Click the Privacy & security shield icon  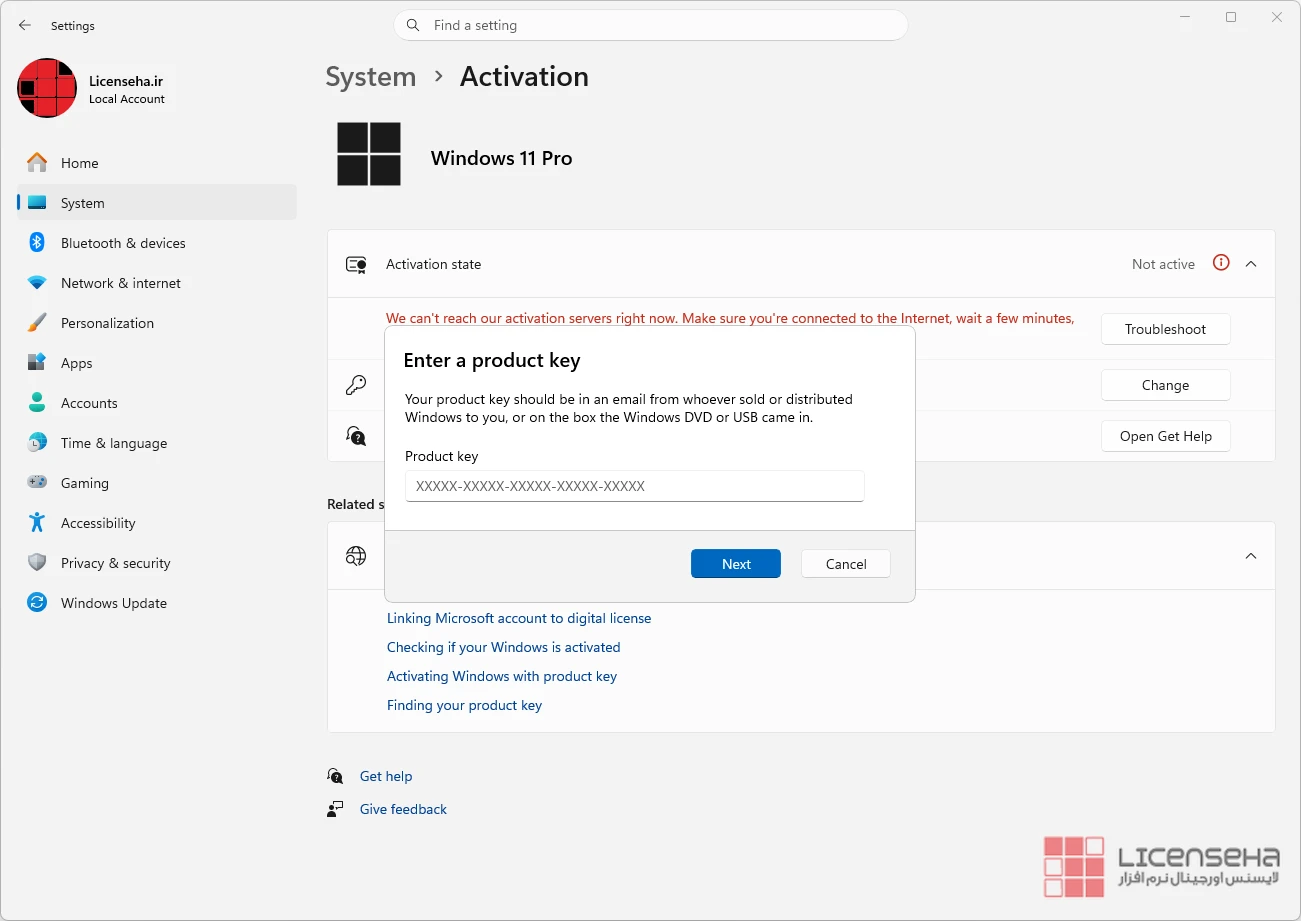coord(37,563)
